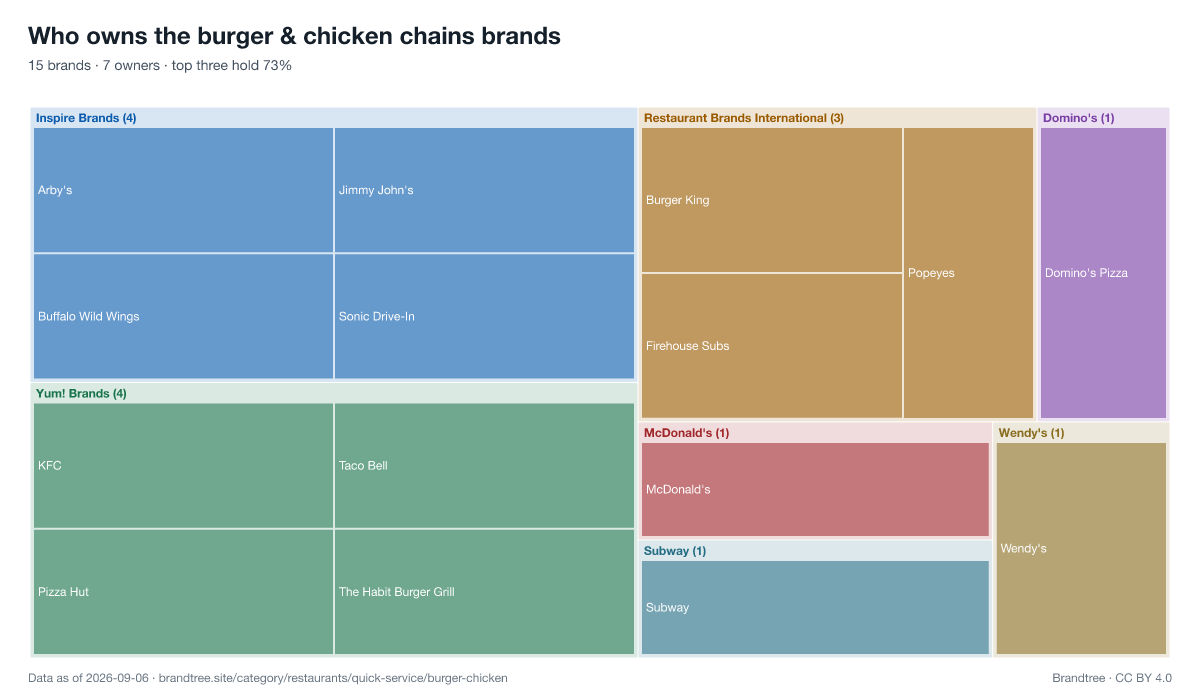Click the Burger King tile
This screenshot has height=700, width=1200.
(x=772, y=200)
